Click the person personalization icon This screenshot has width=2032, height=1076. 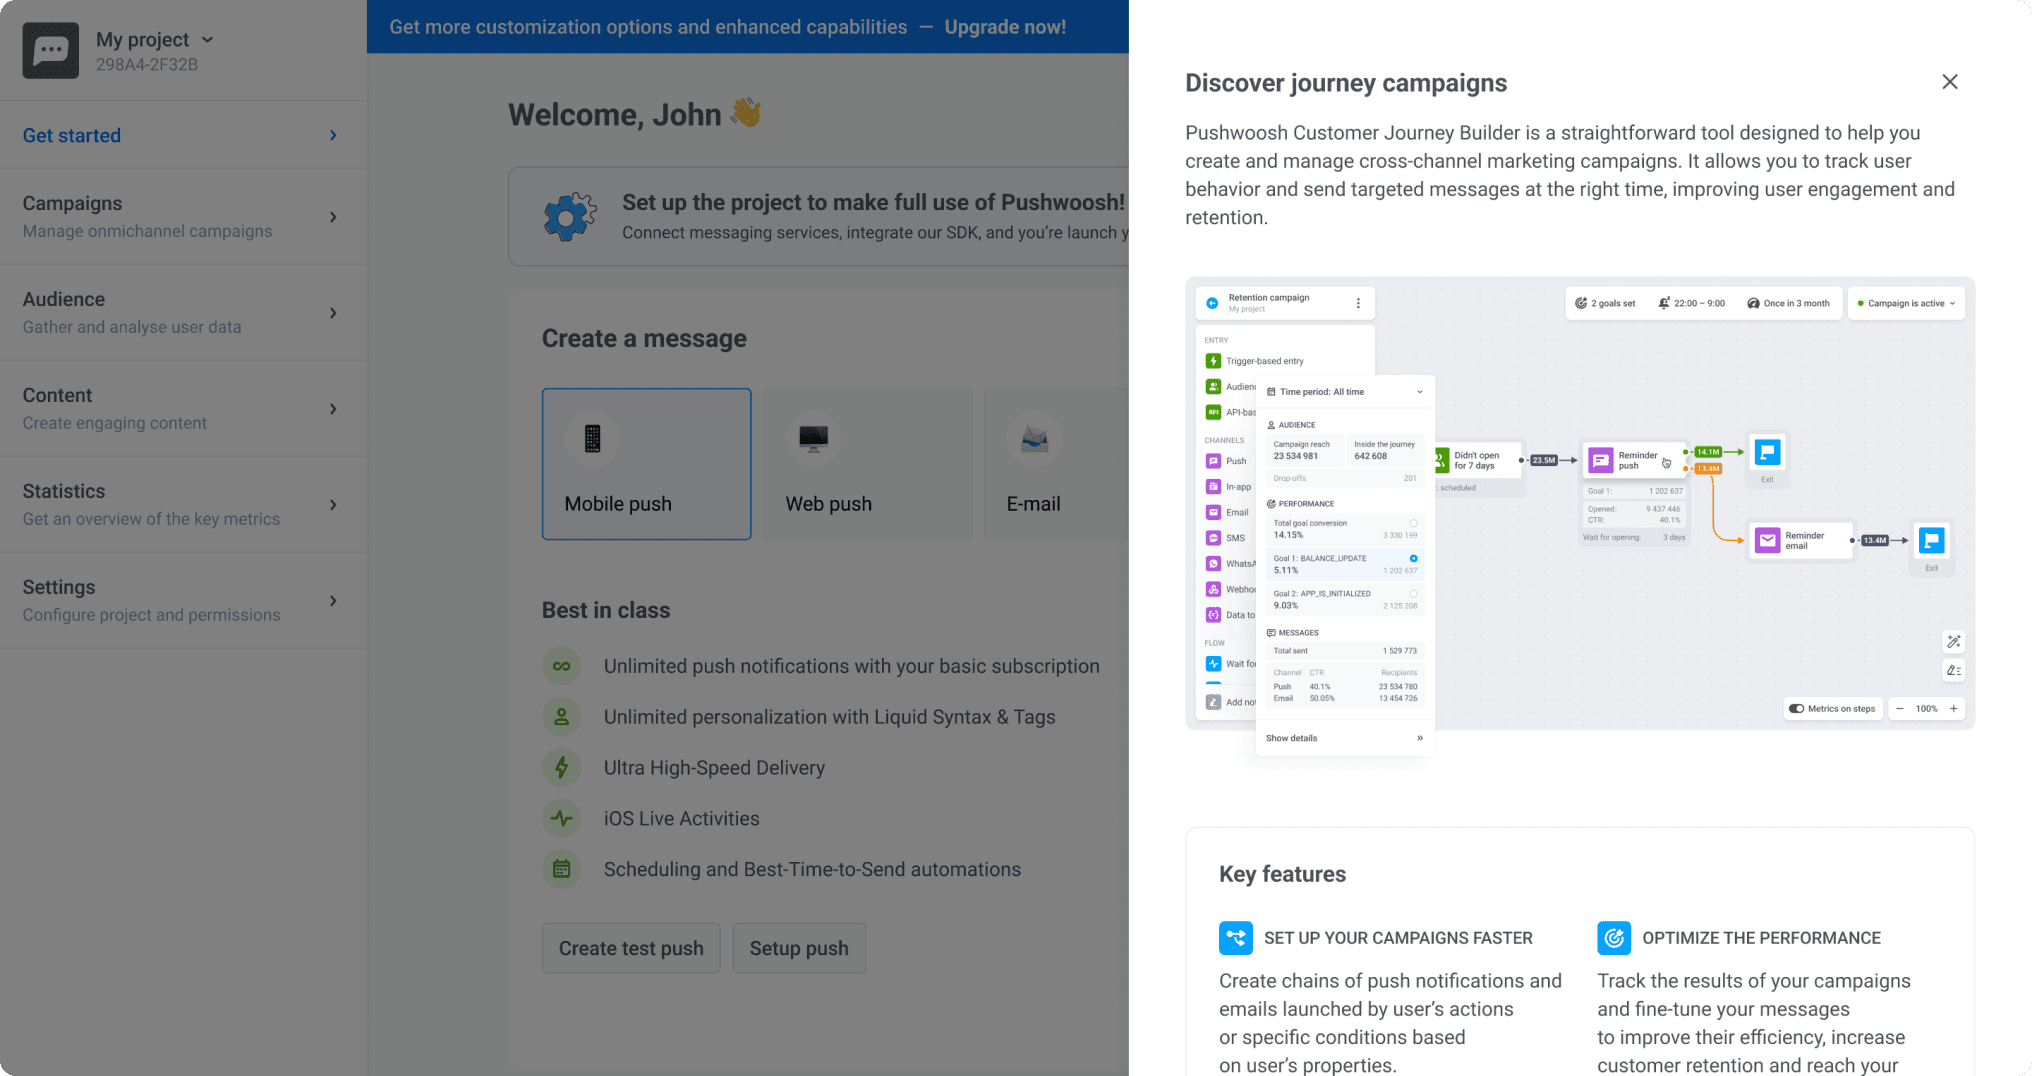click(x=562, y=717)
